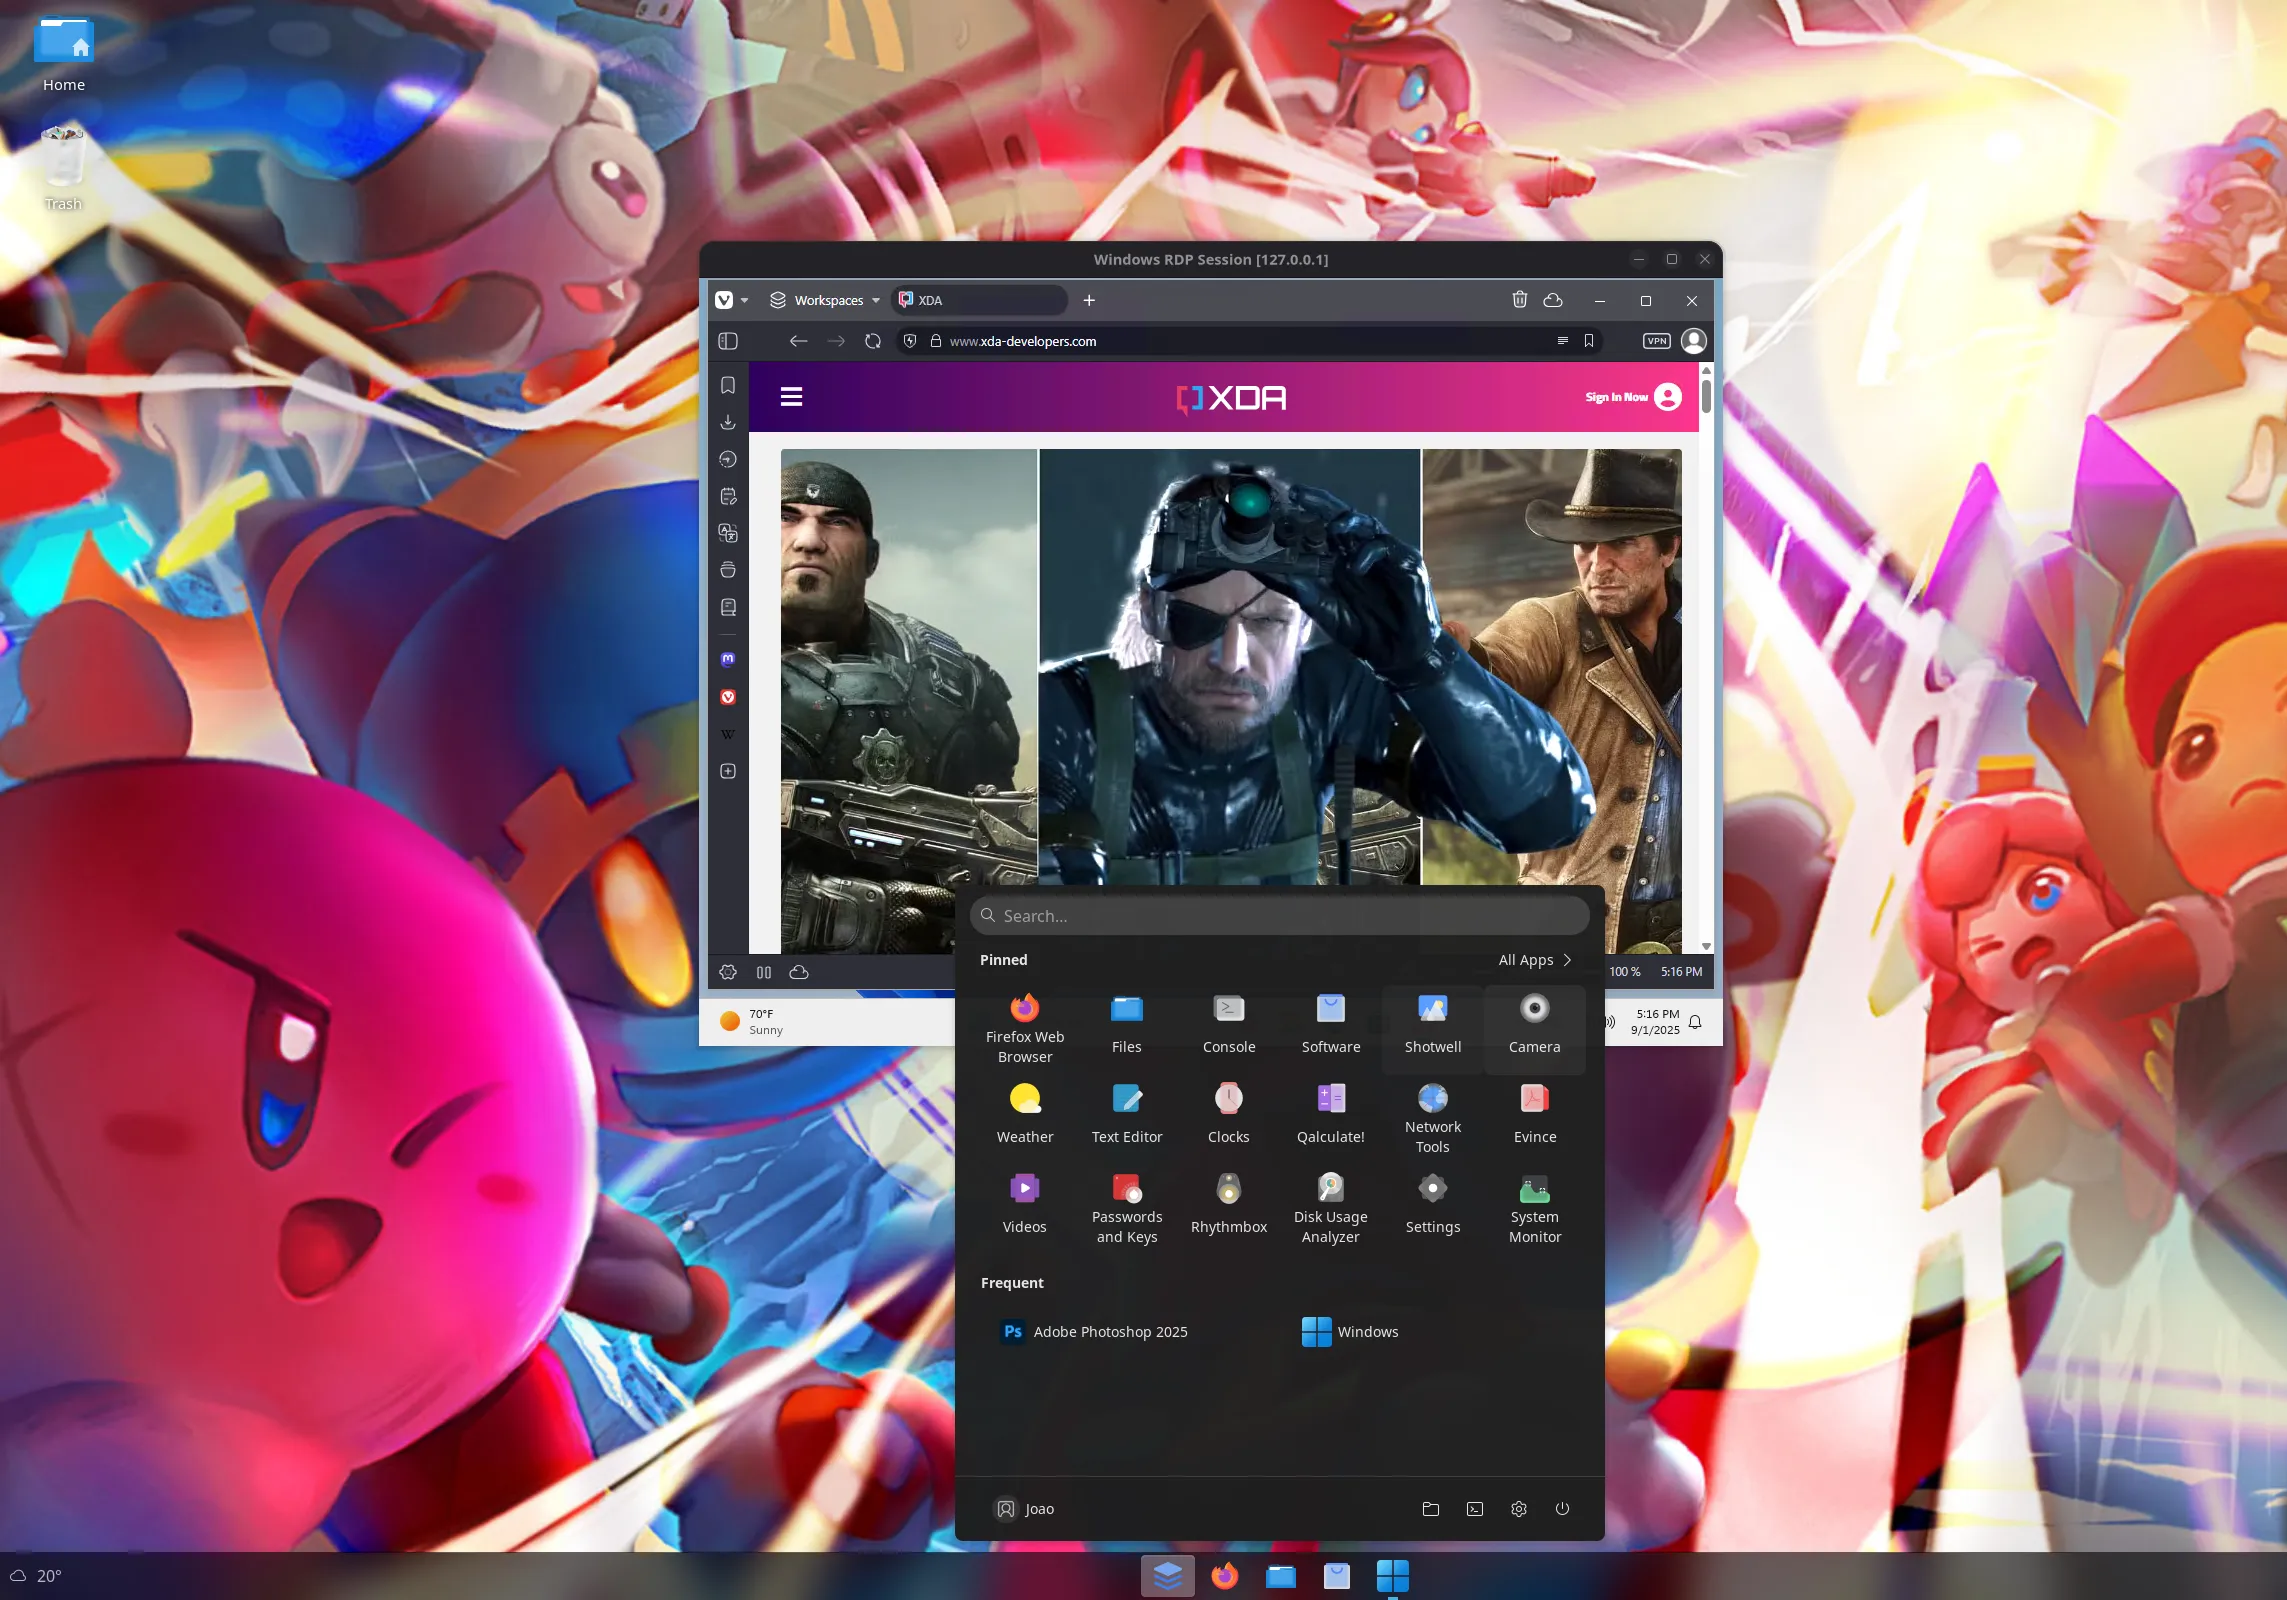Open the Mastodon web panel
The width and height of the screenshot is (2287, 1600).
pyautogui.click(x=728, y=659)
